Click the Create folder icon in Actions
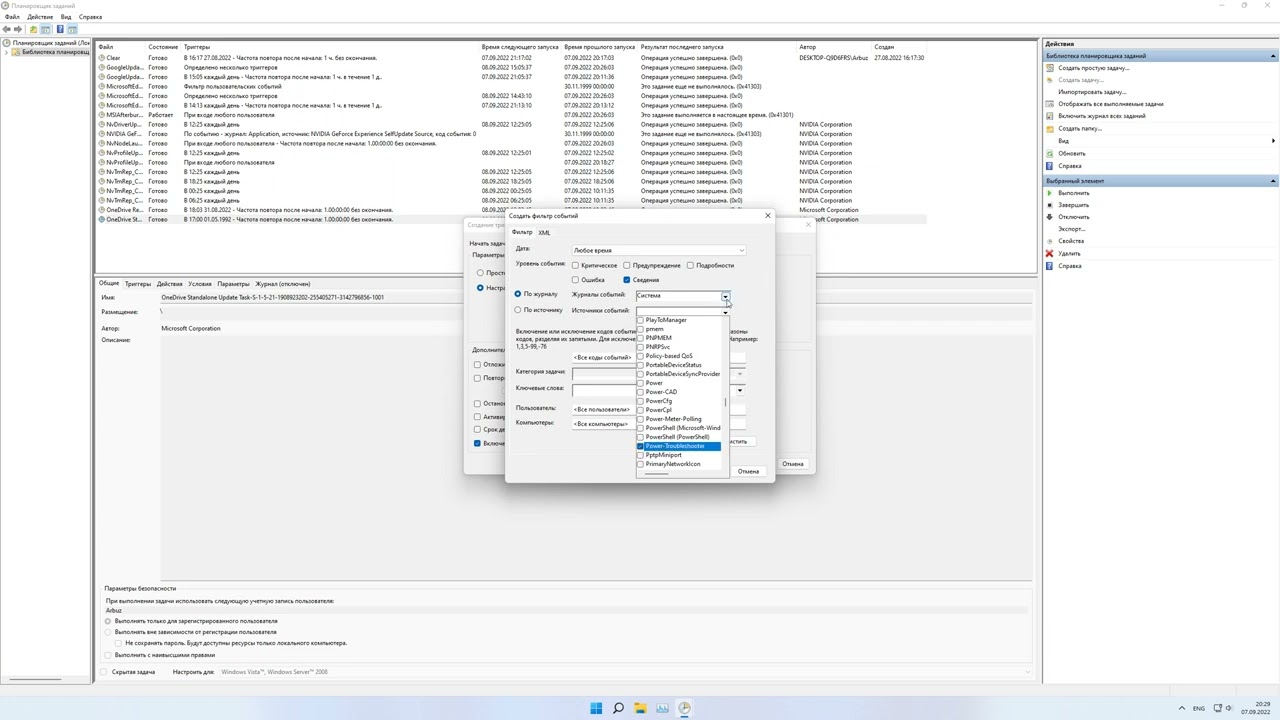Image resolution: width=1280 pixels, height=720 pixels. pos(1050,129)
